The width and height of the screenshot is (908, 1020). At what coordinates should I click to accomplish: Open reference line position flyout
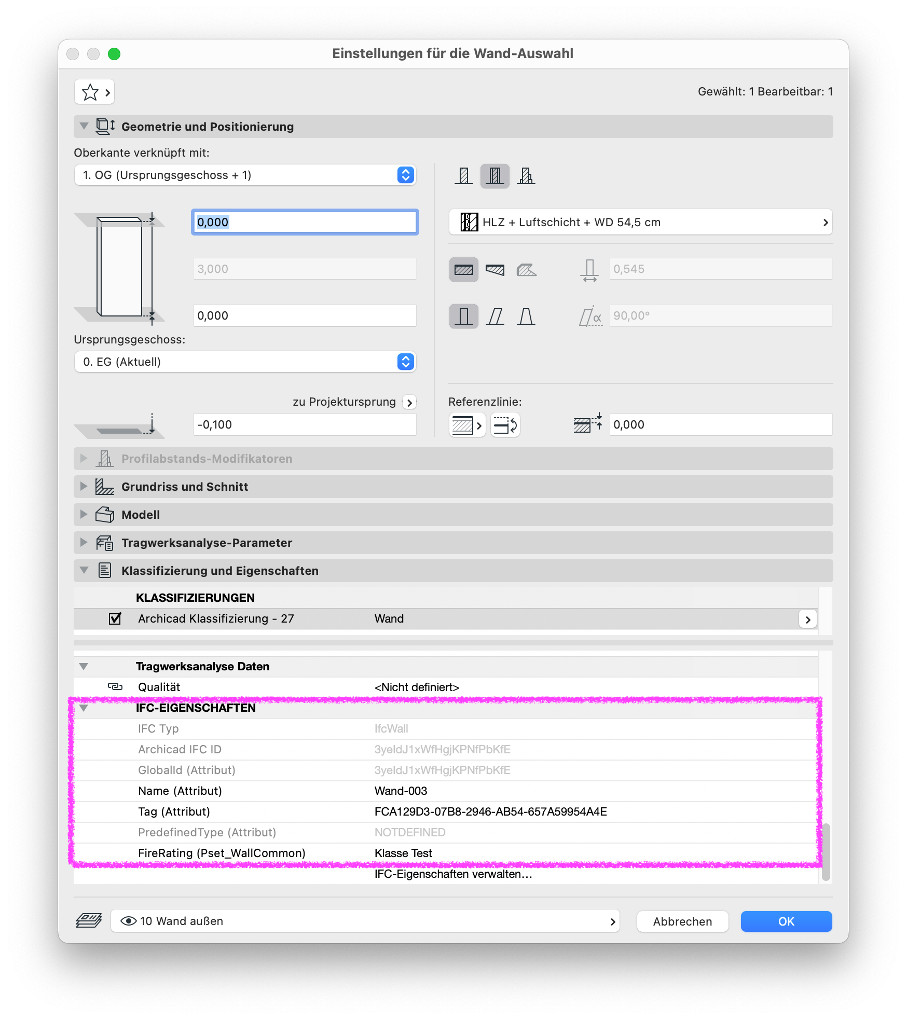467,425
